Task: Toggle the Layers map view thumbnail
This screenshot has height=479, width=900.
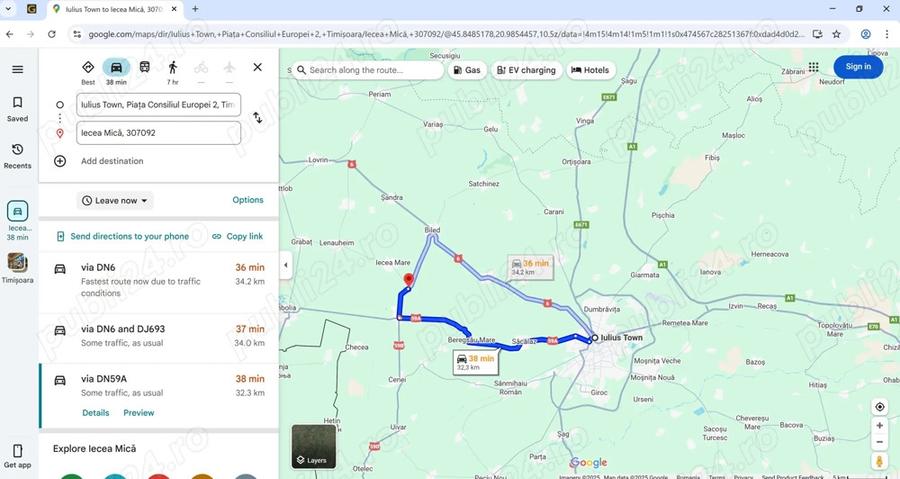Action: 313,447
